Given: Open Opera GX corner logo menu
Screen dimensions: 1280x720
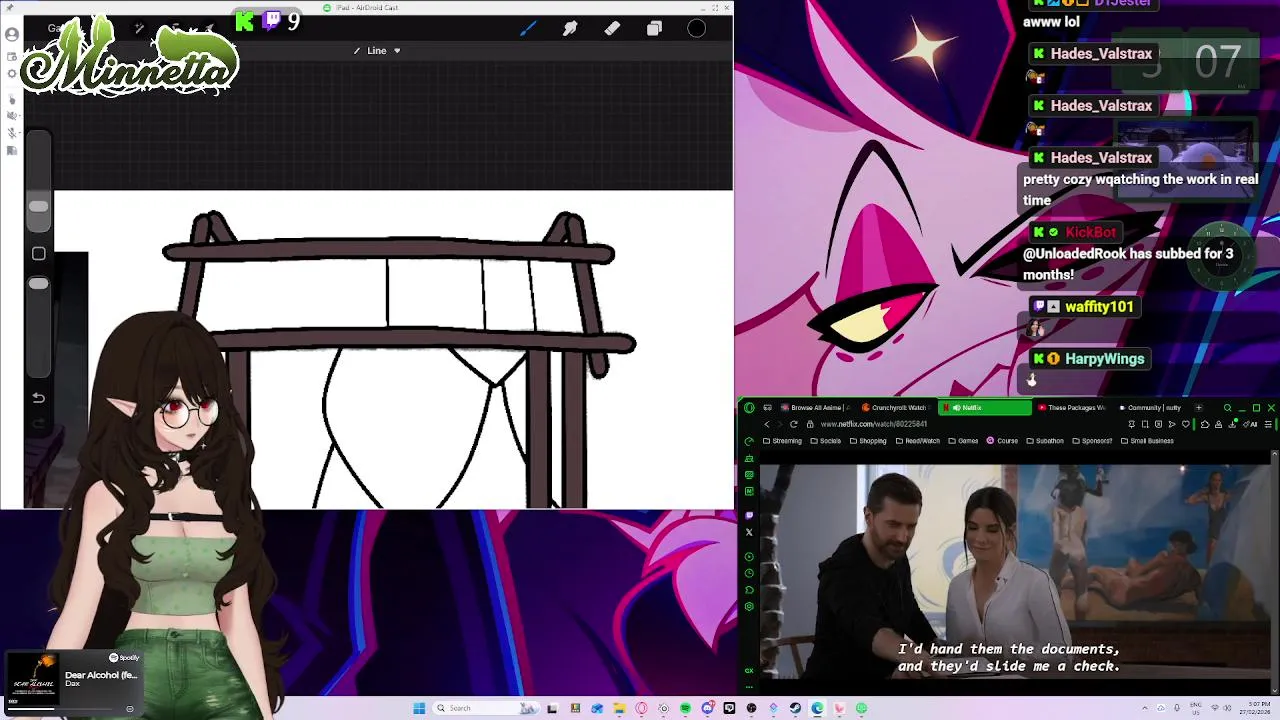Looking at the screenshot, I should [x=749, y=407].
